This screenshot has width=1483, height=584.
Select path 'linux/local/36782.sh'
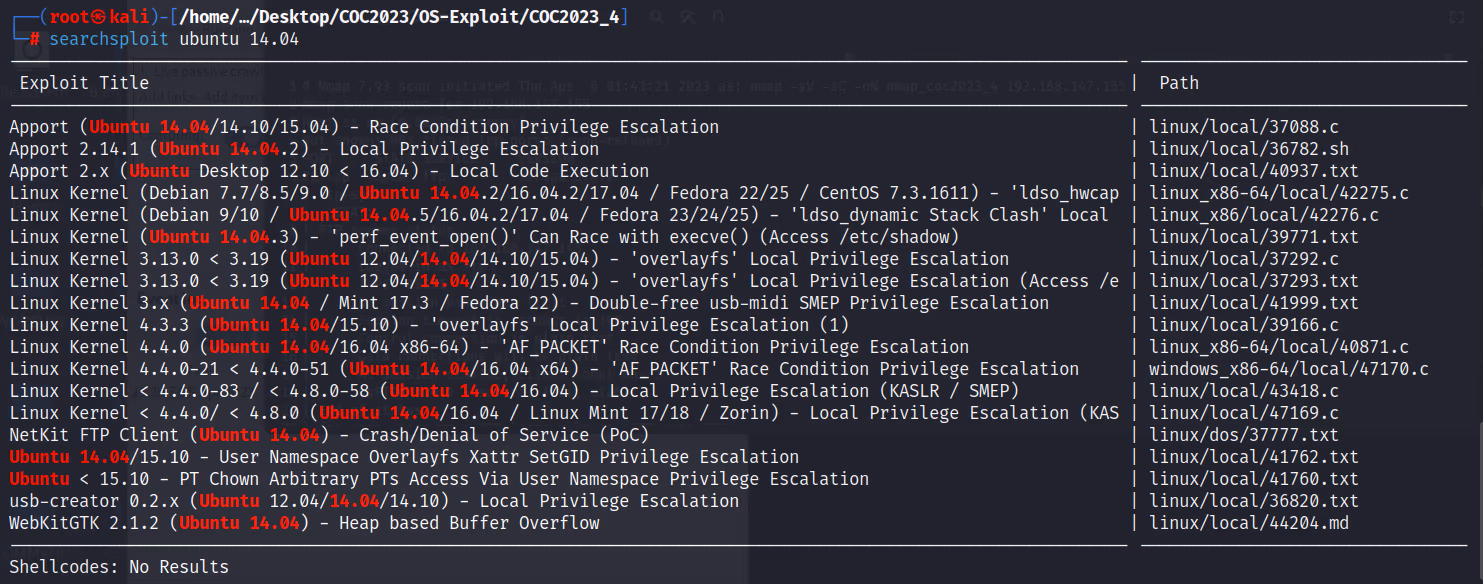(x=1249, y=149)
